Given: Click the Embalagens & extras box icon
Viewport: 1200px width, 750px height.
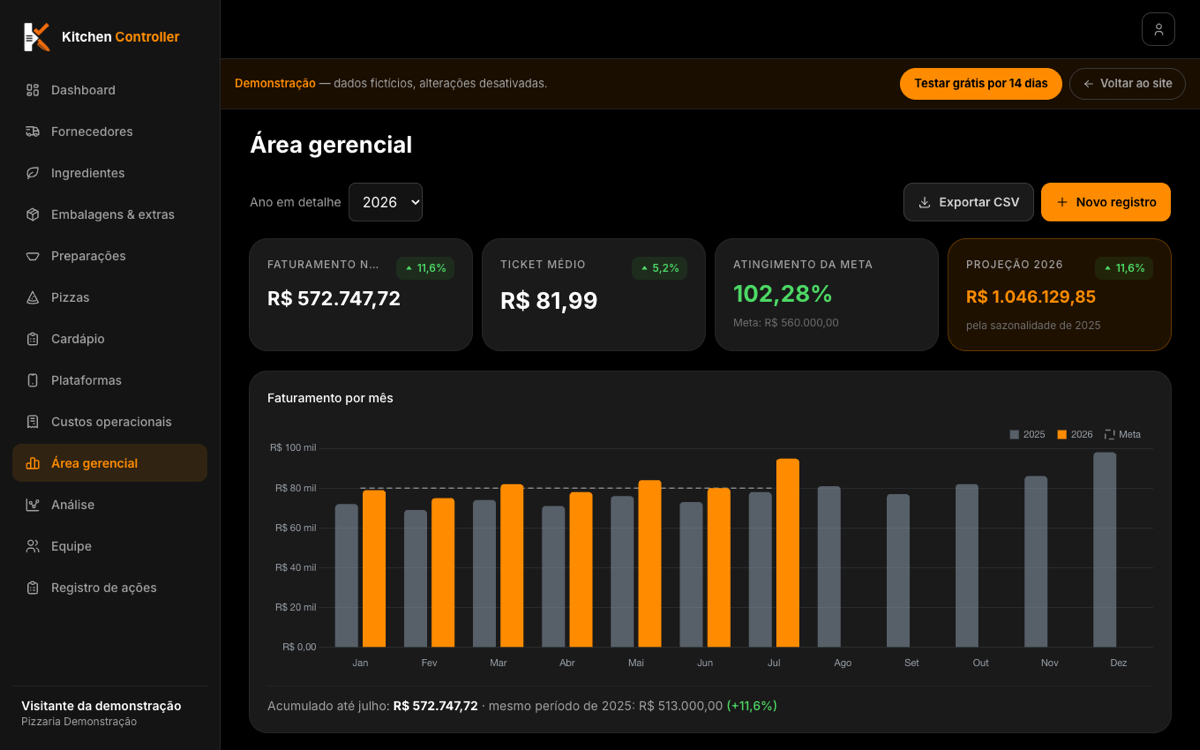Looking at the screenshot, I should click(33, 214).
